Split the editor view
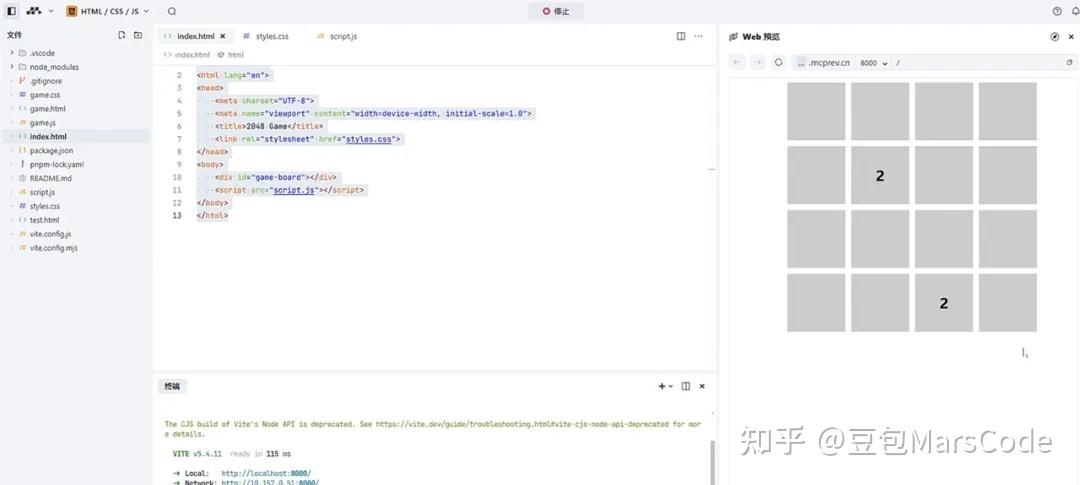This screenshot has width=1080, height=485. [x=681, y=36]
